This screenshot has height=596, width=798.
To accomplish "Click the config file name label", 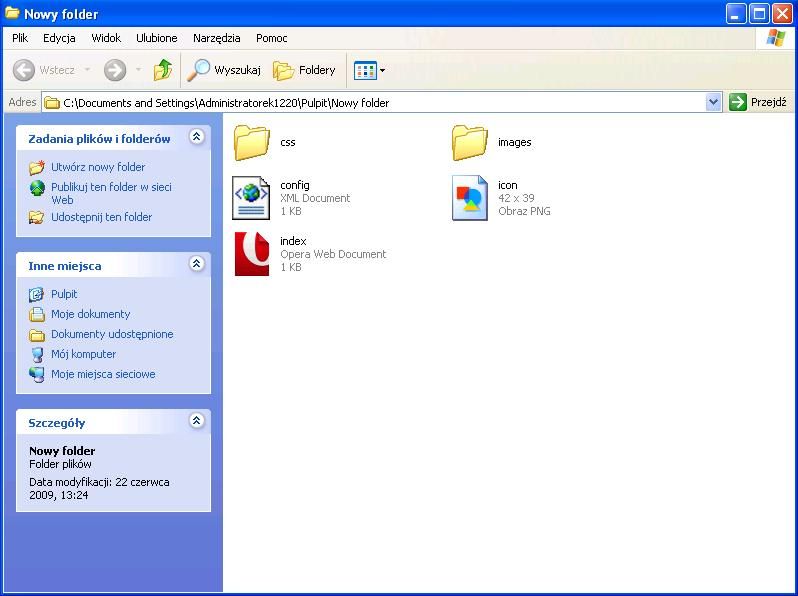I will pyautogui.click(x=295, y=185).
